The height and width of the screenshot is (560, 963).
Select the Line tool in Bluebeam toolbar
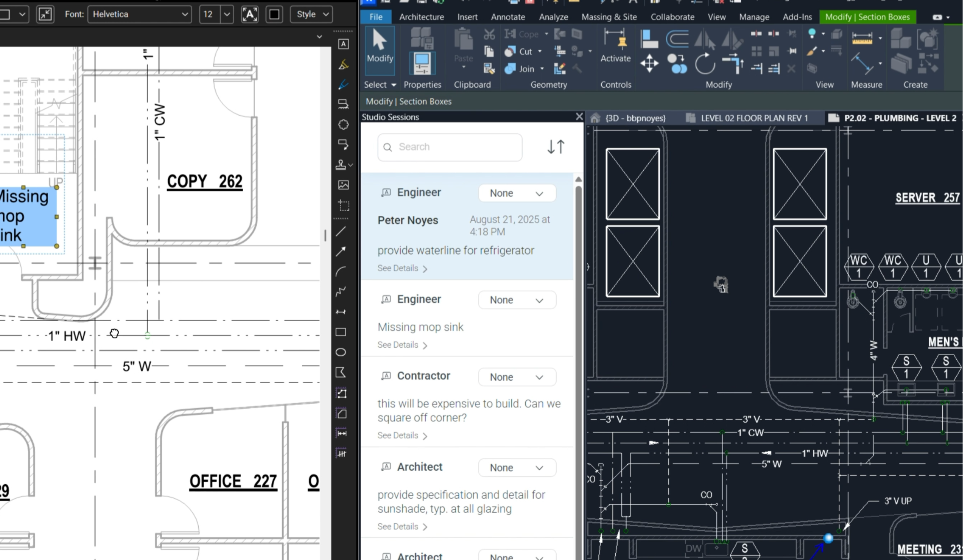click(341, 231)
